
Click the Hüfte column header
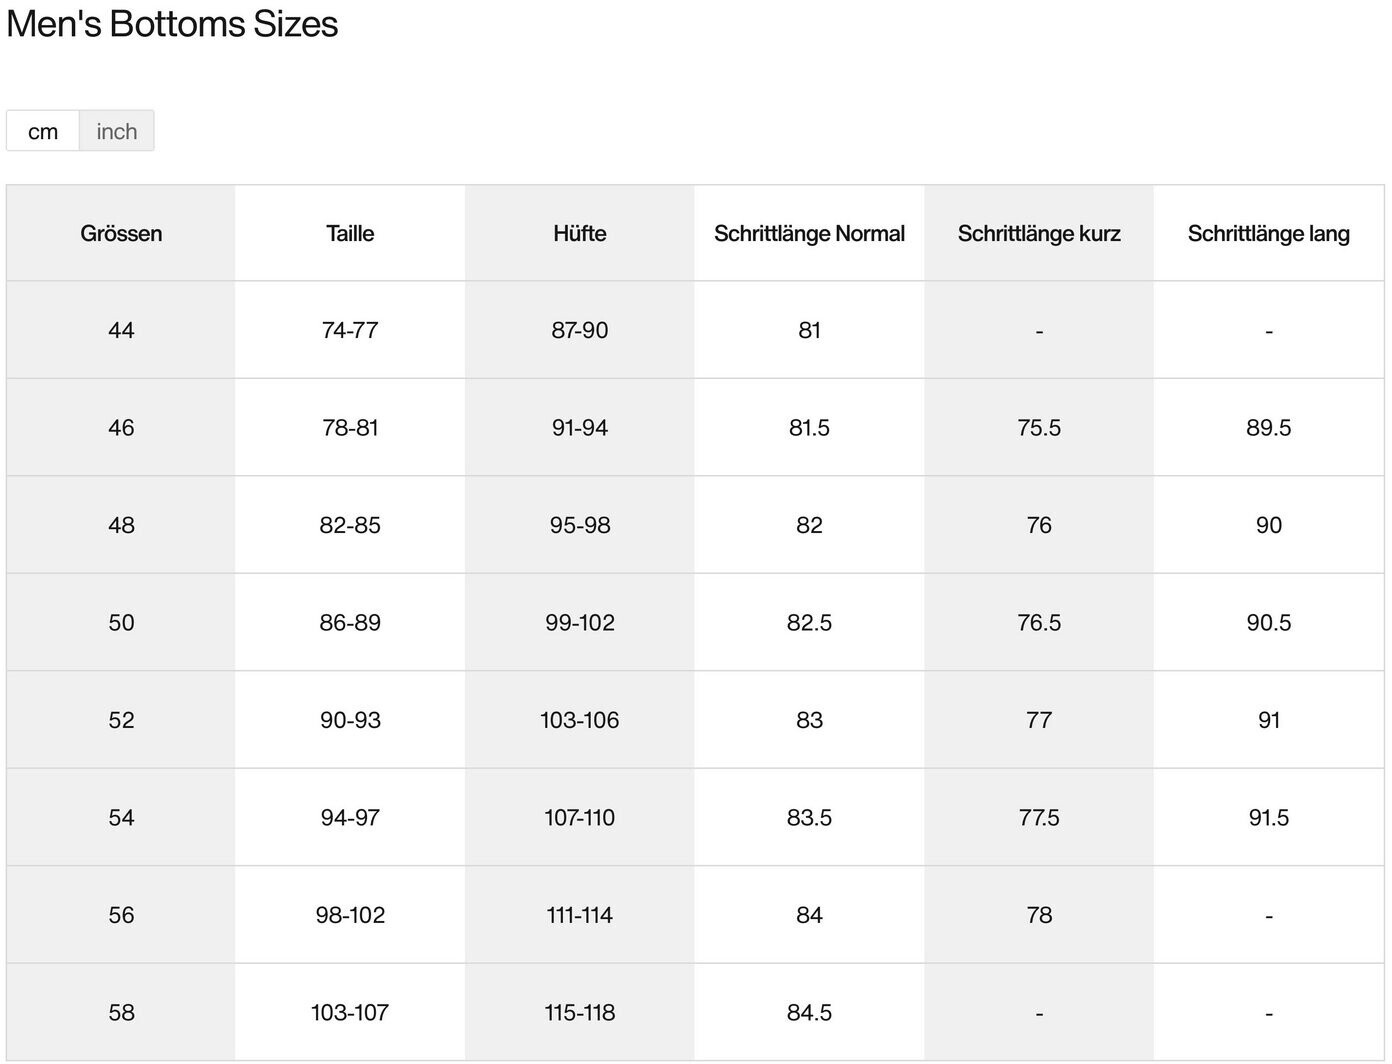click(580, 233)
